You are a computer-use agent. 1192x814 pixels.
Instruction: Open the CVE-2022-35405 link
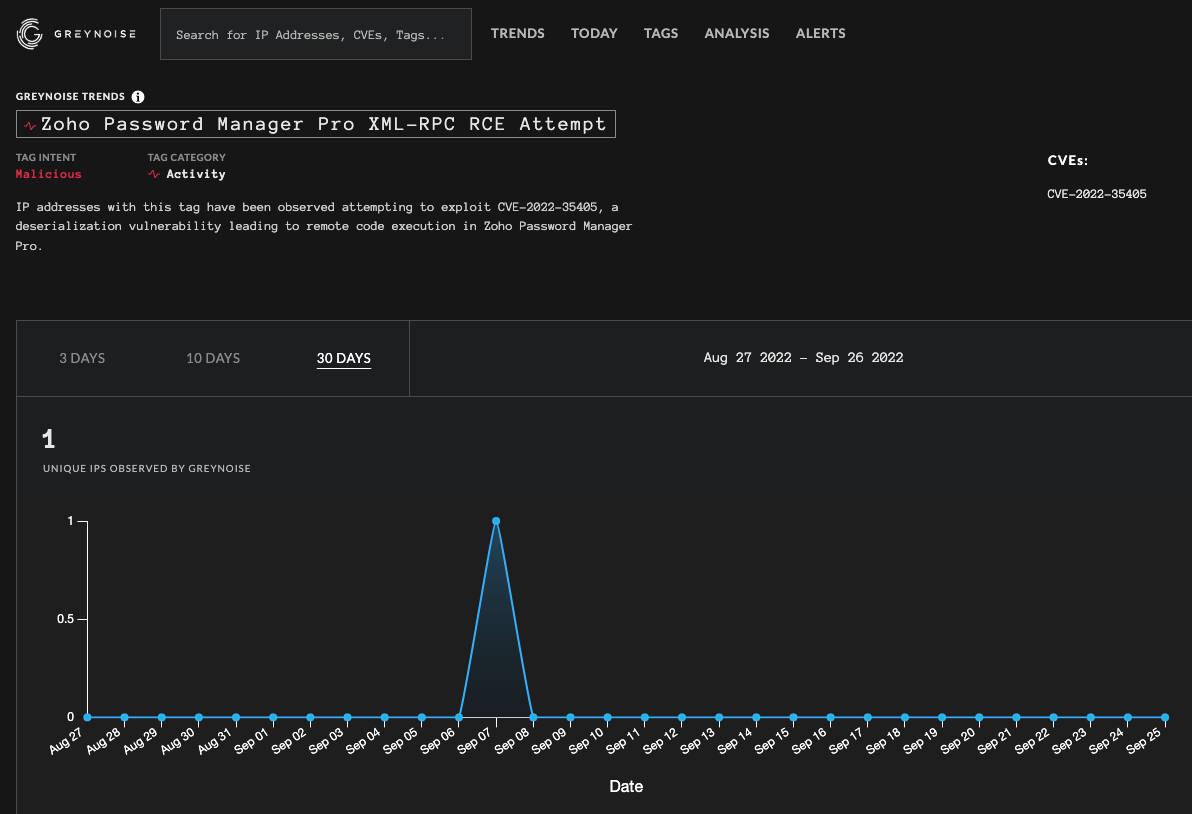(1097, 194)
